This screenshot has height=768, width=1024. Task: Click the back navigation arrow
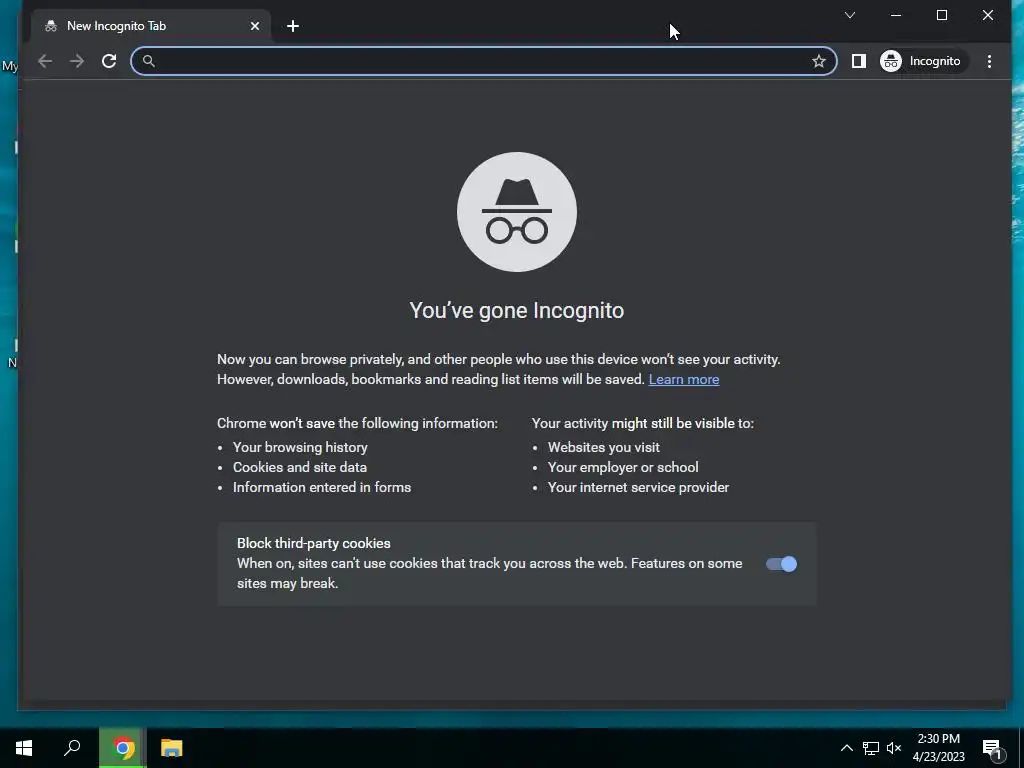(45, 61)
